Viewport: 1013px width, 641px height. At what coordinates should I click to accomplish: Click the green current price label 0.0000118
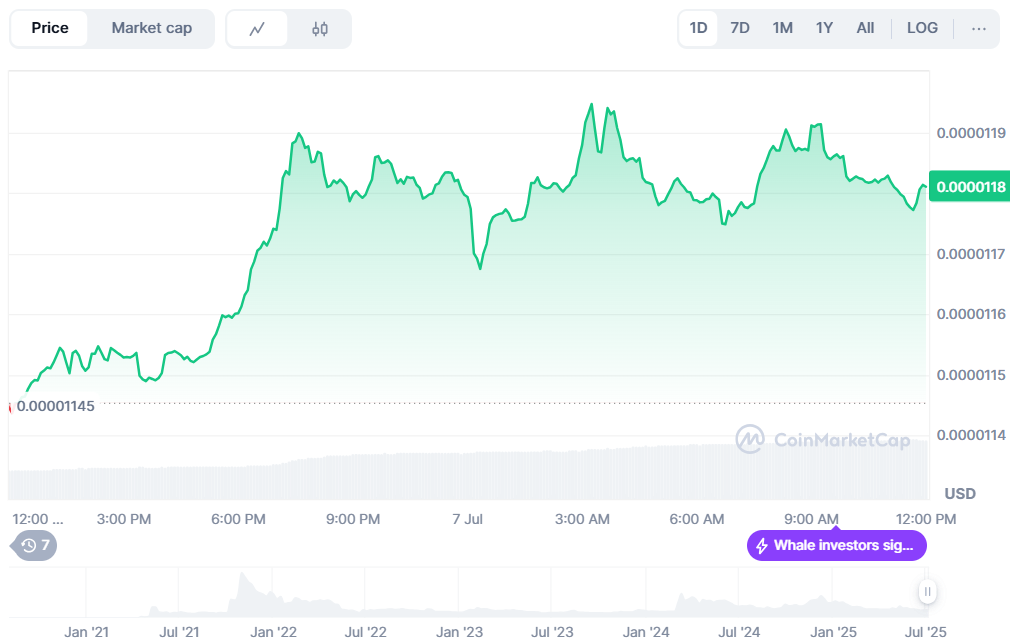click(x=970, y=187)
